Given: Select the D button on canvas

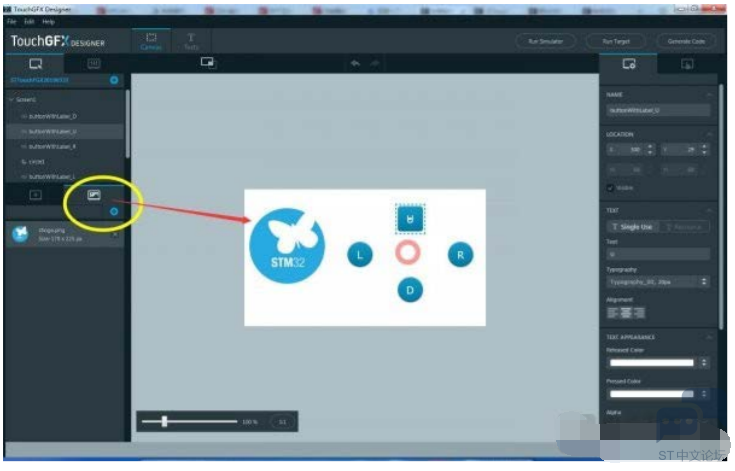Looking at the screenshot, I should (x=410, y=291).
